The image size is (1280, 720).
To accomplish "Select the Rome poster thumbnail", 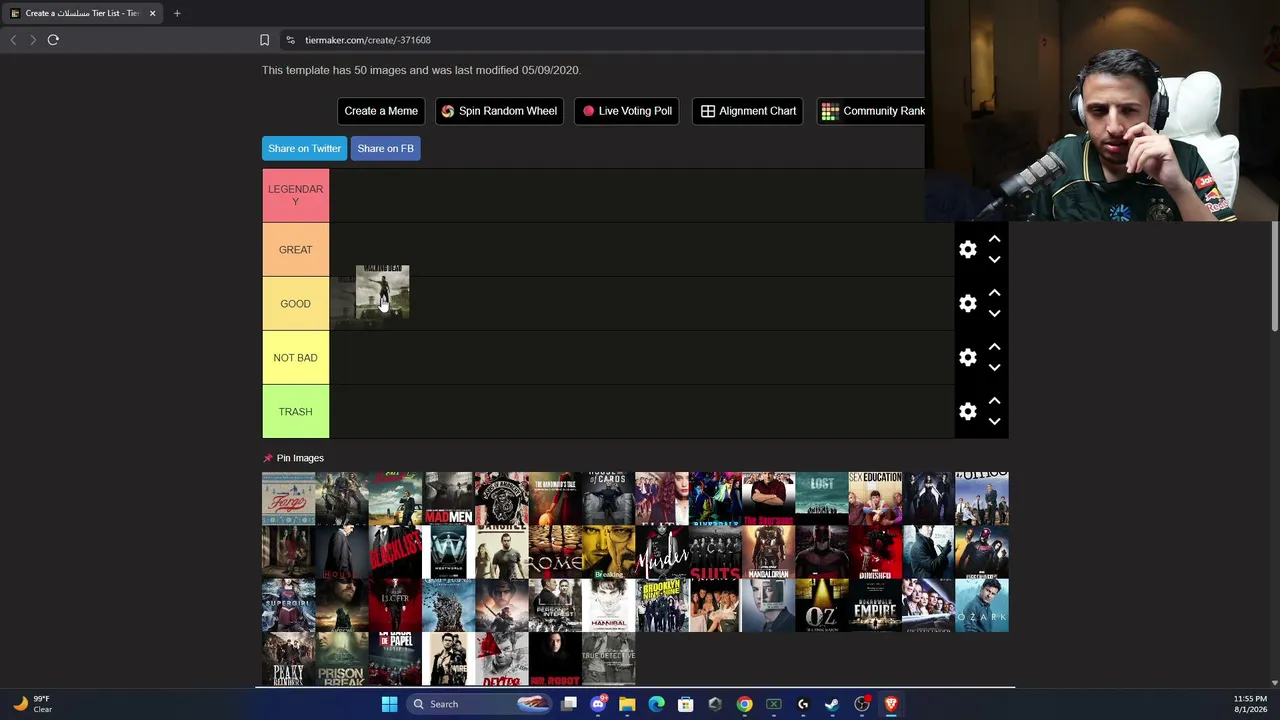I will click(555, 552).
